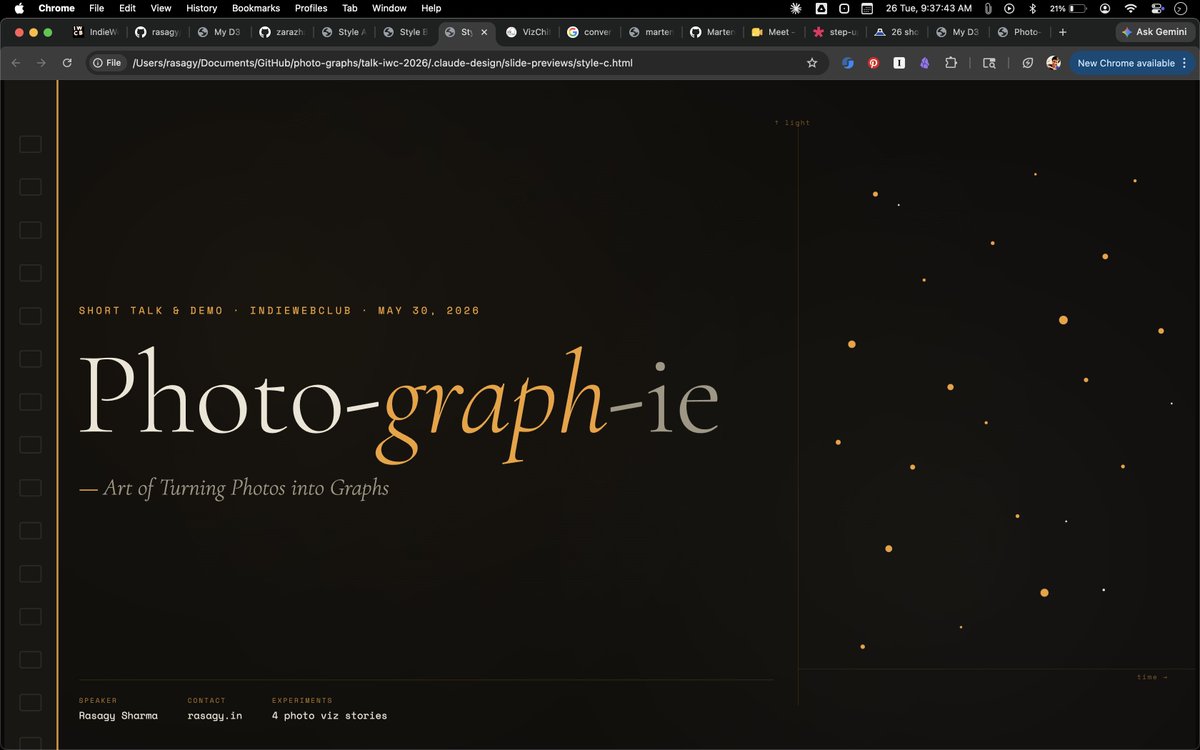This screenshot has height=750, width=1200.
Task: Open a new tab with plus button
Action: (1062, 32)
